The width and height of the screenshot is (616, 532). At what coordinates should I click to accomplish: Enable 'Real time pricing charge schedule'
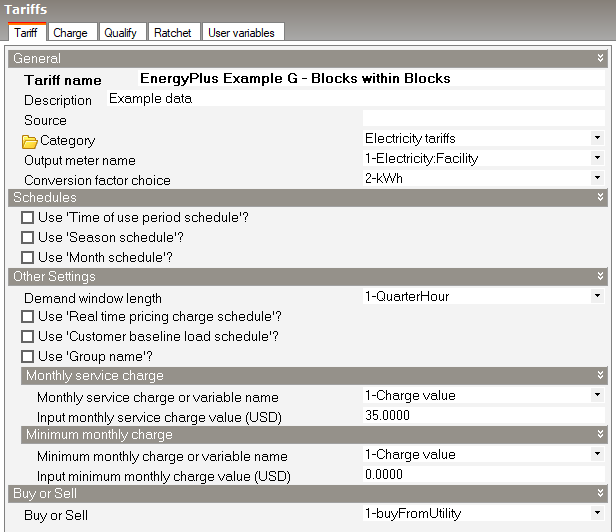(28, 317)
